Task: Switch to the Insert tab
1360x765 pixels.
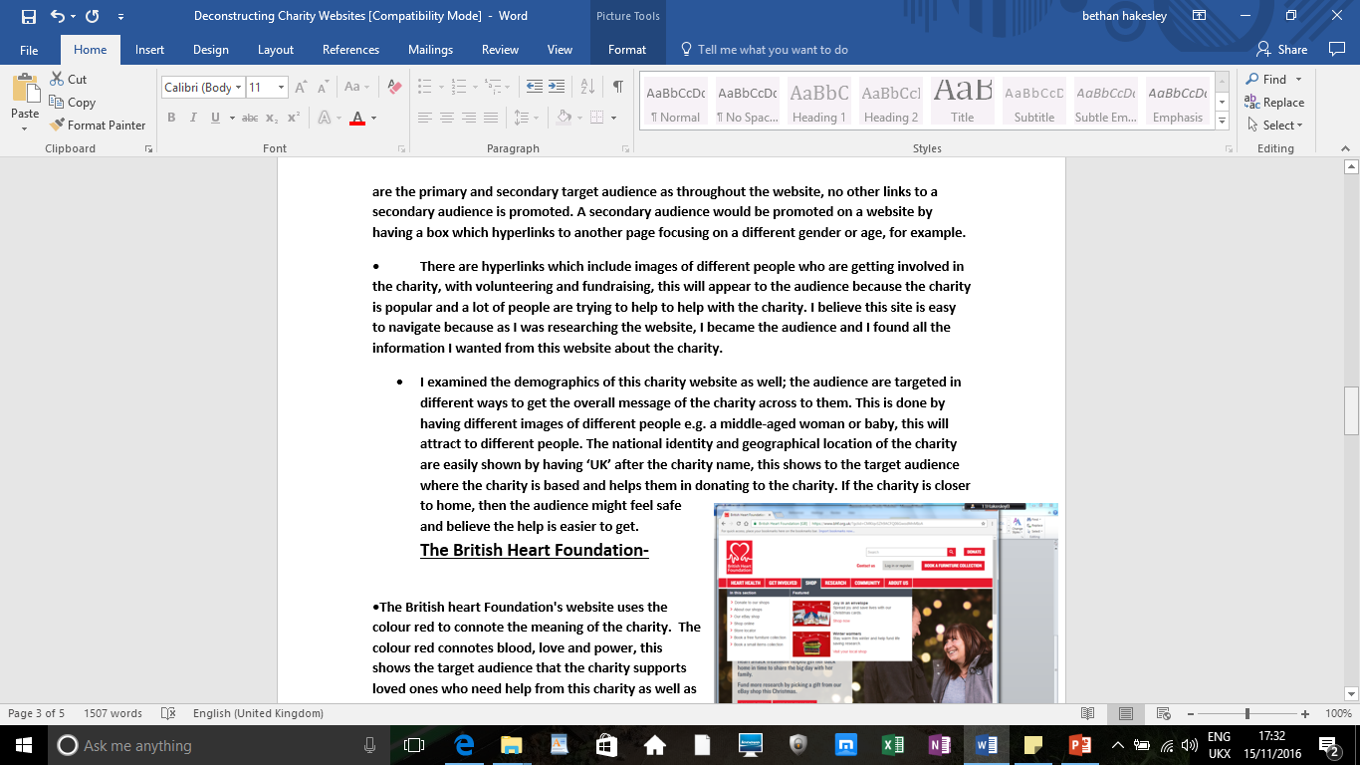Action: (x=150, y=49)
